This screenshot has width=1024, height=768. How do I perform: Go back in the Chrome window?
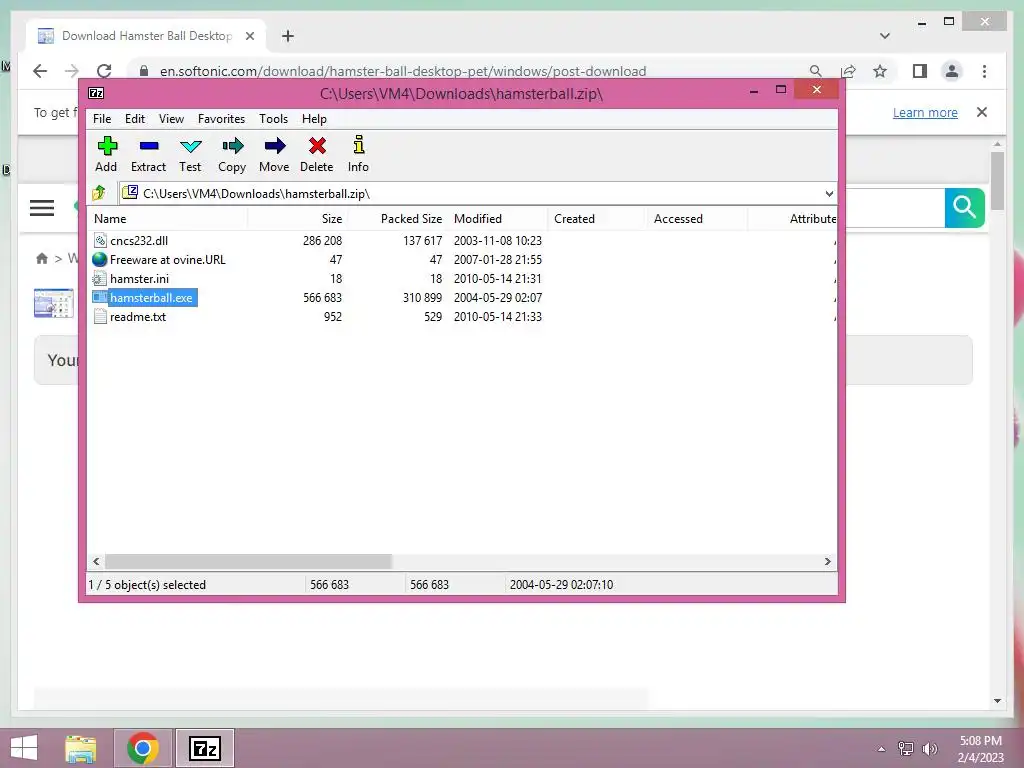pos(40,71)
